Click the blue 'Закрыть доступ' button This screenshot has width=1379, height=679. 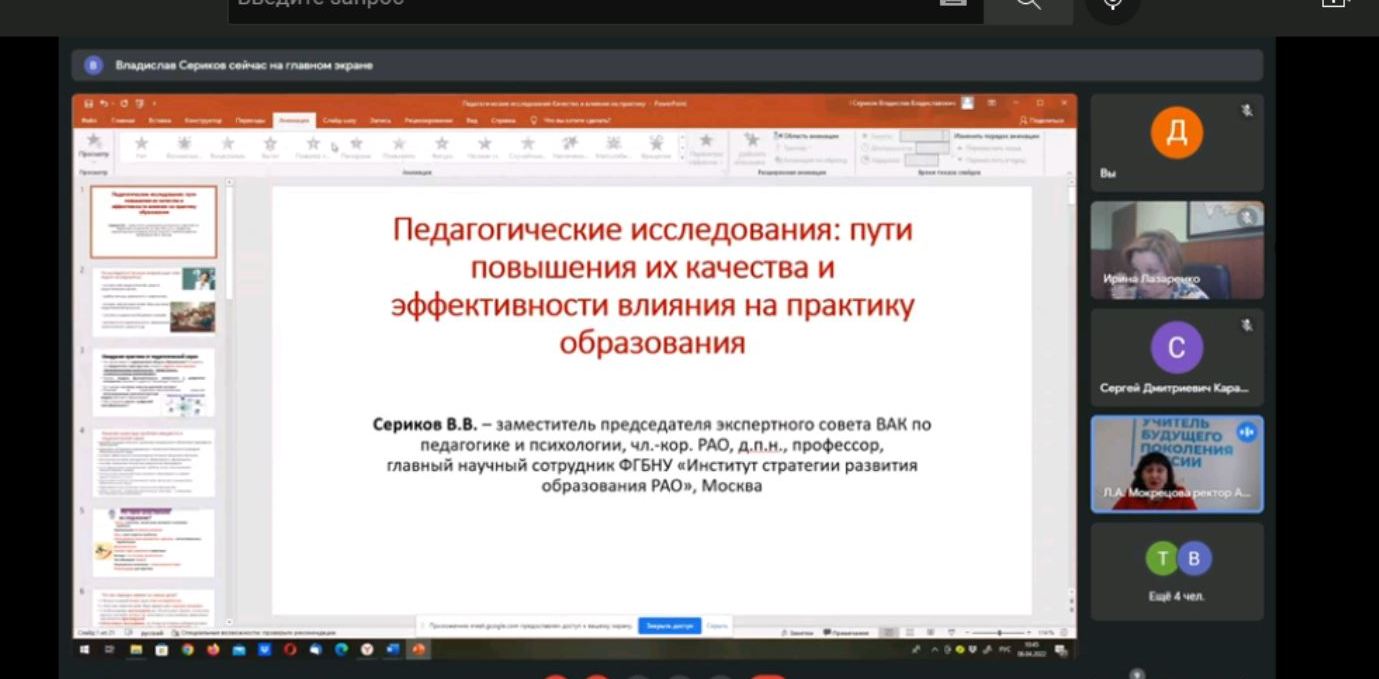pyautogui.click(x=669, y=626)
